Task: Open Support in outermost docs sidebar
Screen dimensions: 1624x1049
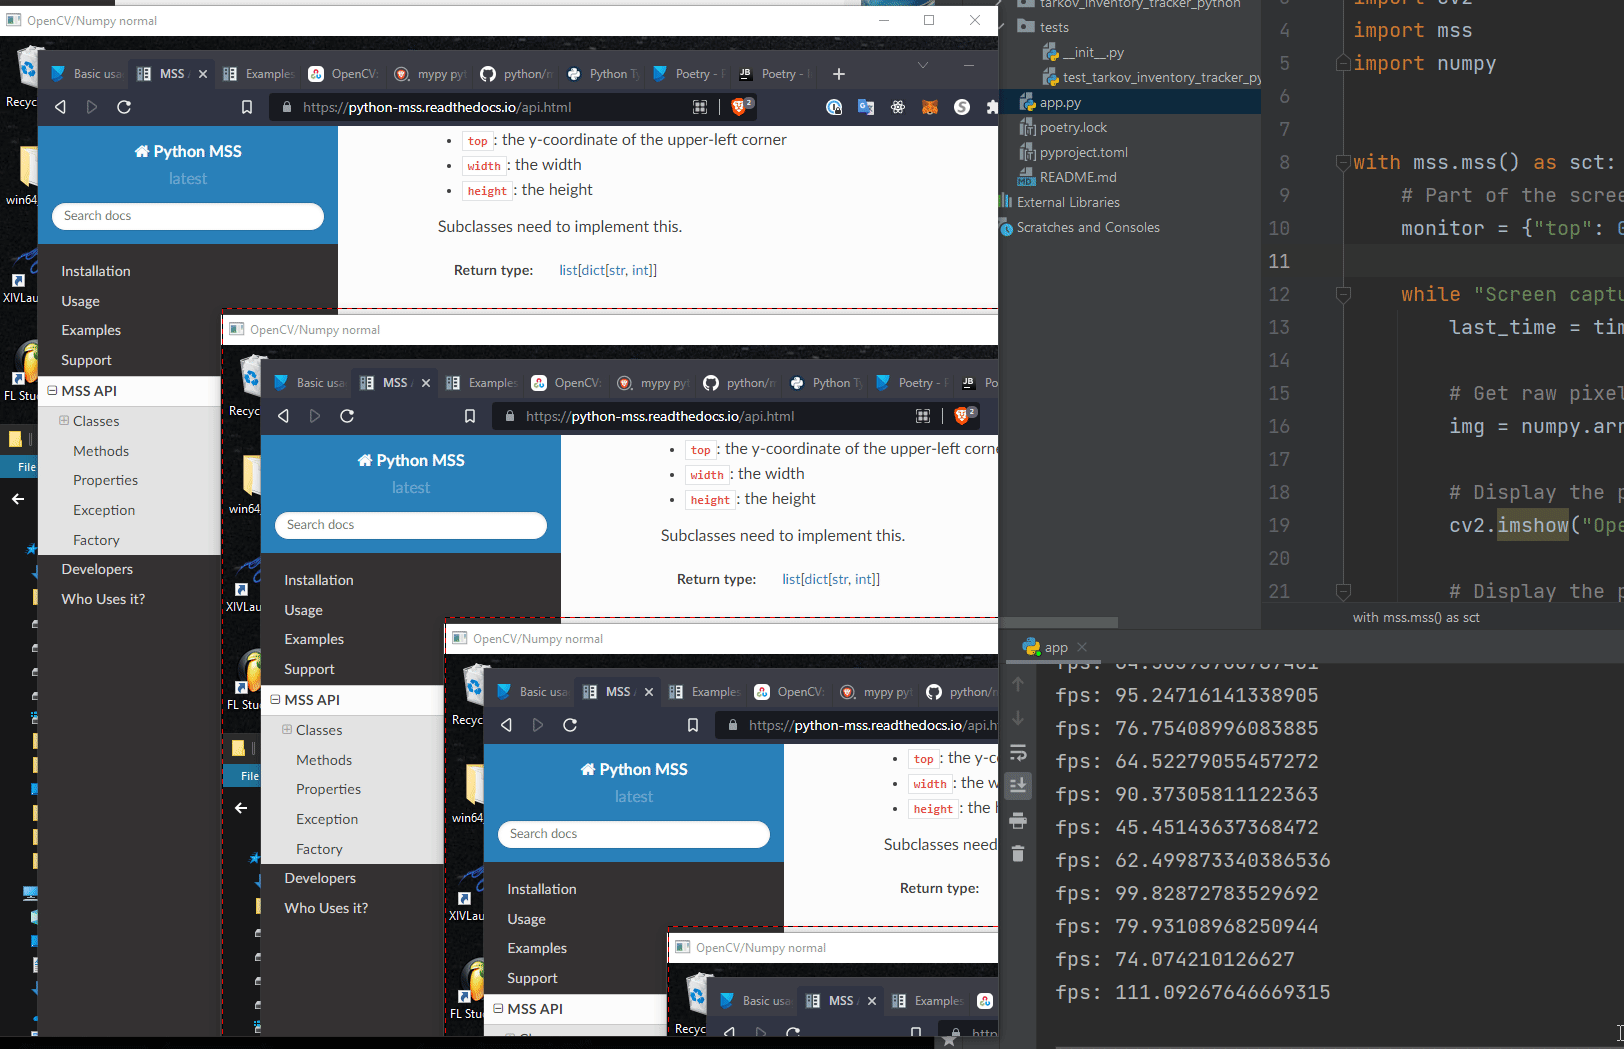Action: pos(86,360)
